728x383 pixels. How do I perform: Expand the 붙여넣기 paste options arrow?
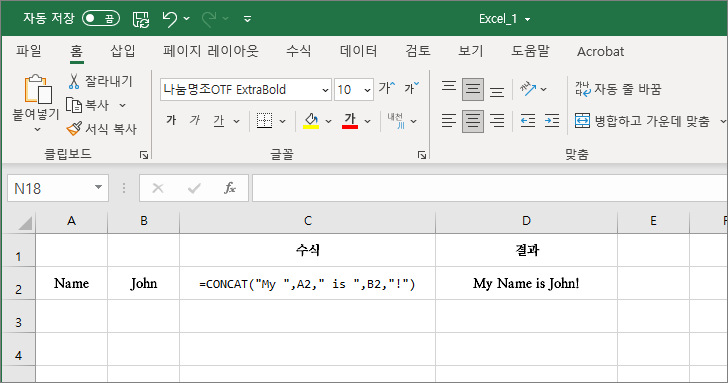pos(38,130)
